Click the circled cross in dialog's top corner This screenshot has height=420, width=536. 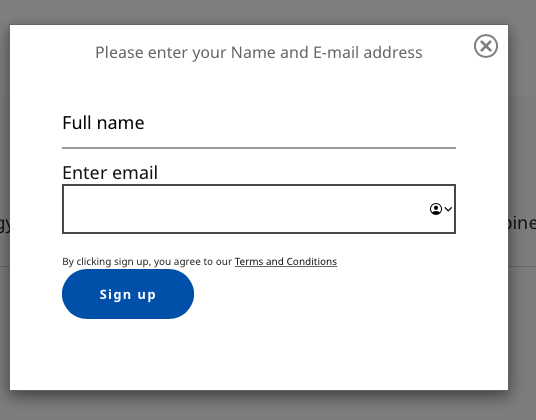pyautogui.click(x=486, y=46)
